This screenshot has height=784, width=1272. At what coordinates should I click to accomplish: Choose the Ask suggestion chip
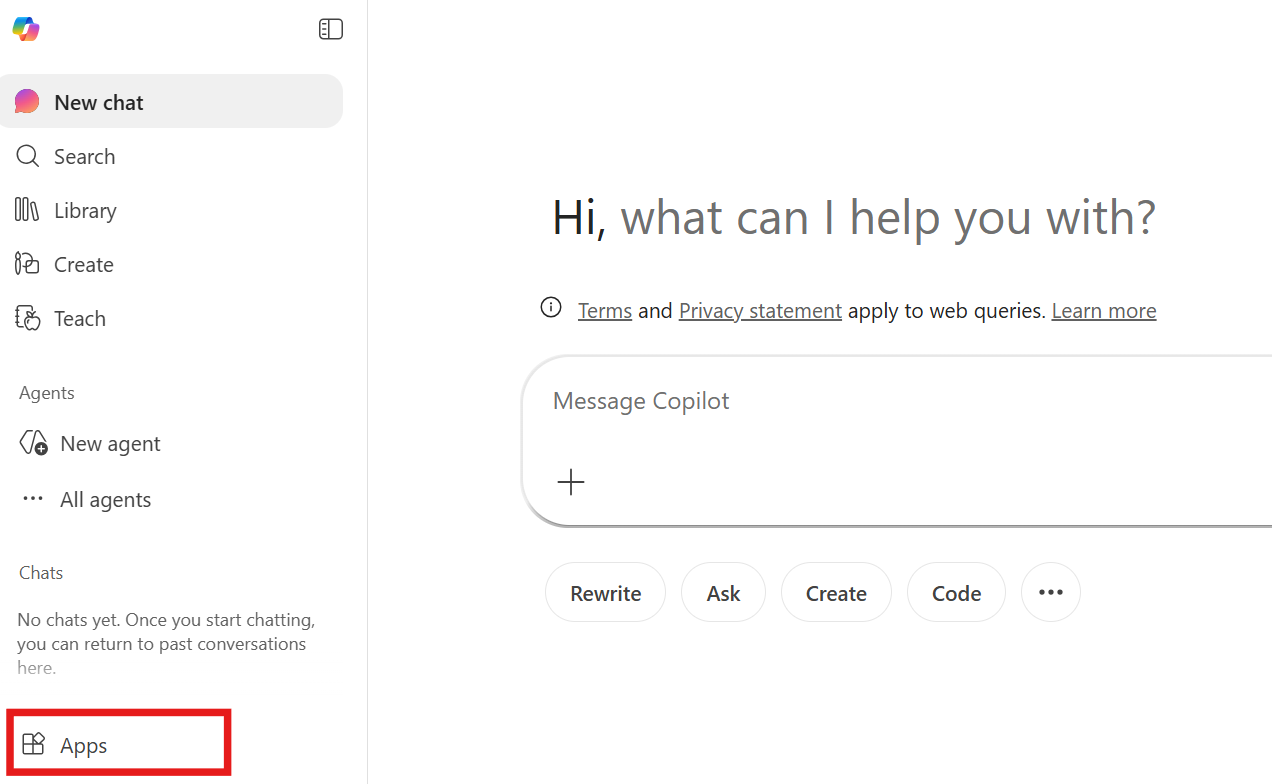[723, 592]
